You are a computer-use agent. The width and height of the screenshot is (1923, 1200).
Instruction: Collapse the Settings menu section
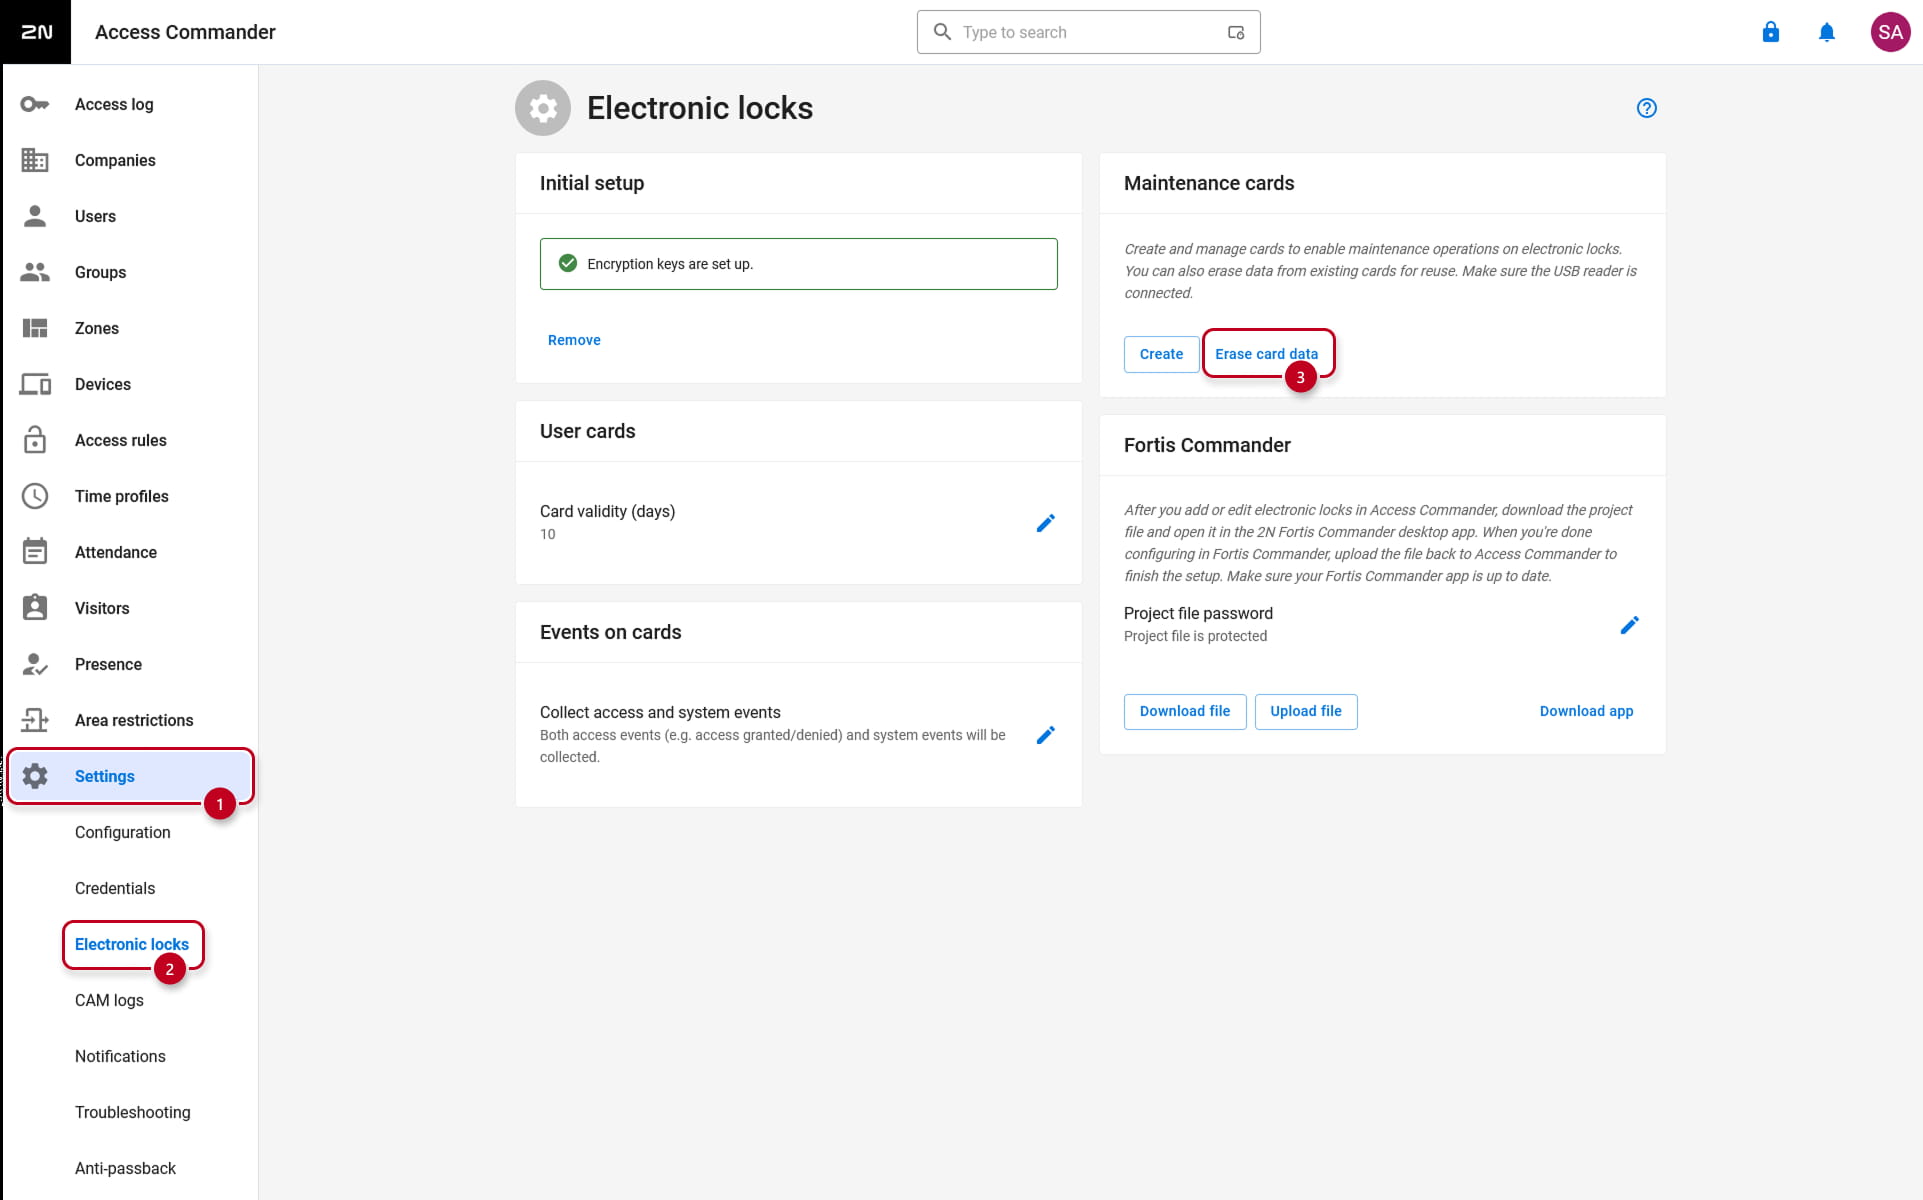point(130,776)
